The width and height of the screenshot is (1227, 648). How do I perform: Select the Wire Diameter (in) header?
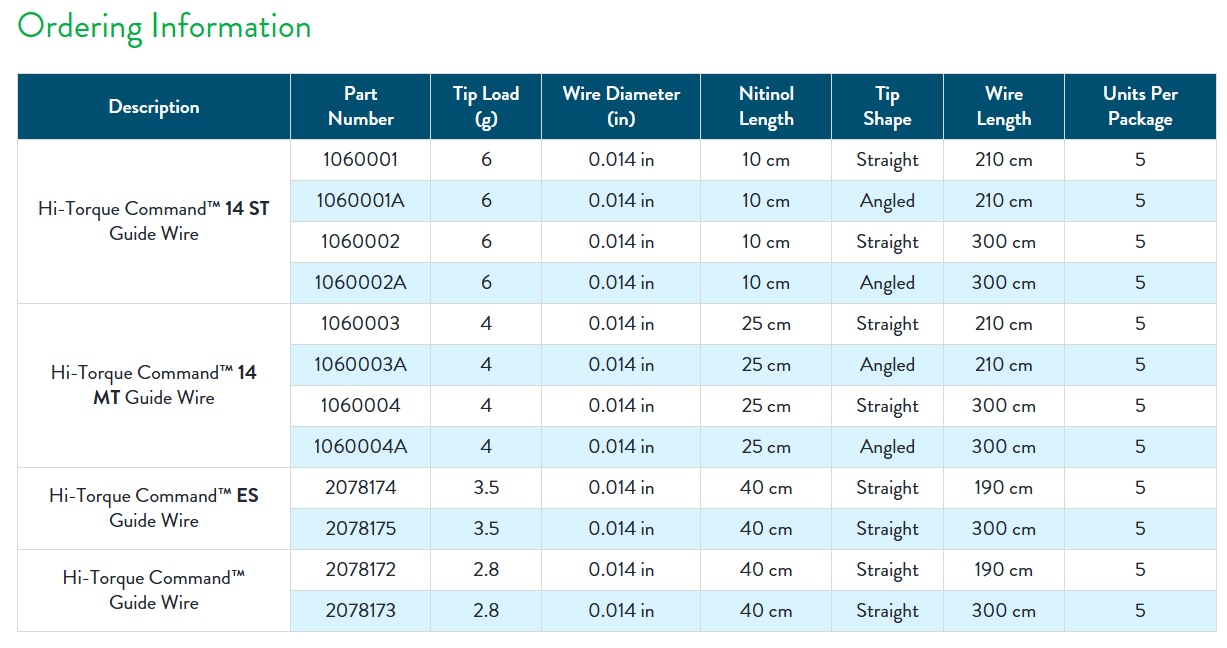621,106
